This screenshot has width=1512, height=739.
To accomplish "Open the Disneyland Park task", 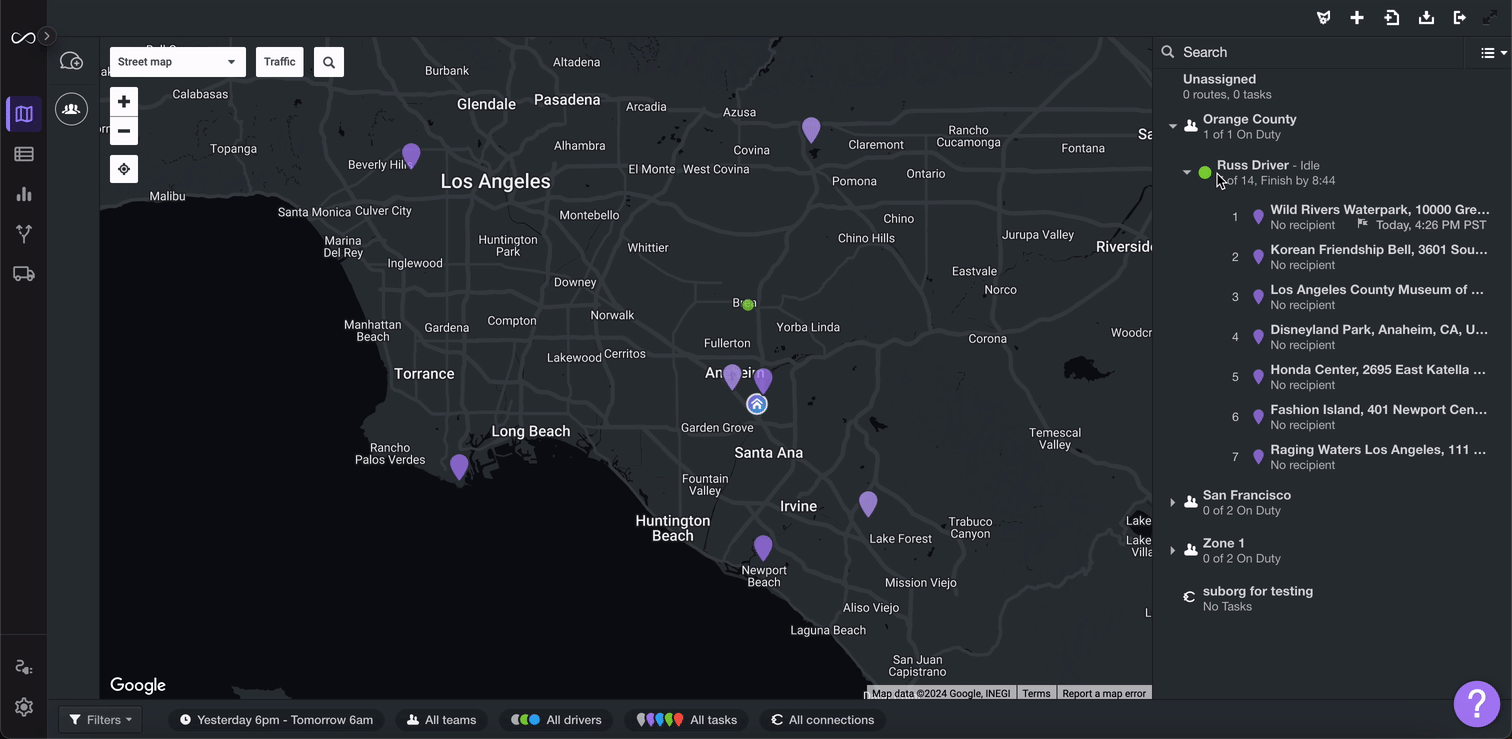I will point(1360,337).
